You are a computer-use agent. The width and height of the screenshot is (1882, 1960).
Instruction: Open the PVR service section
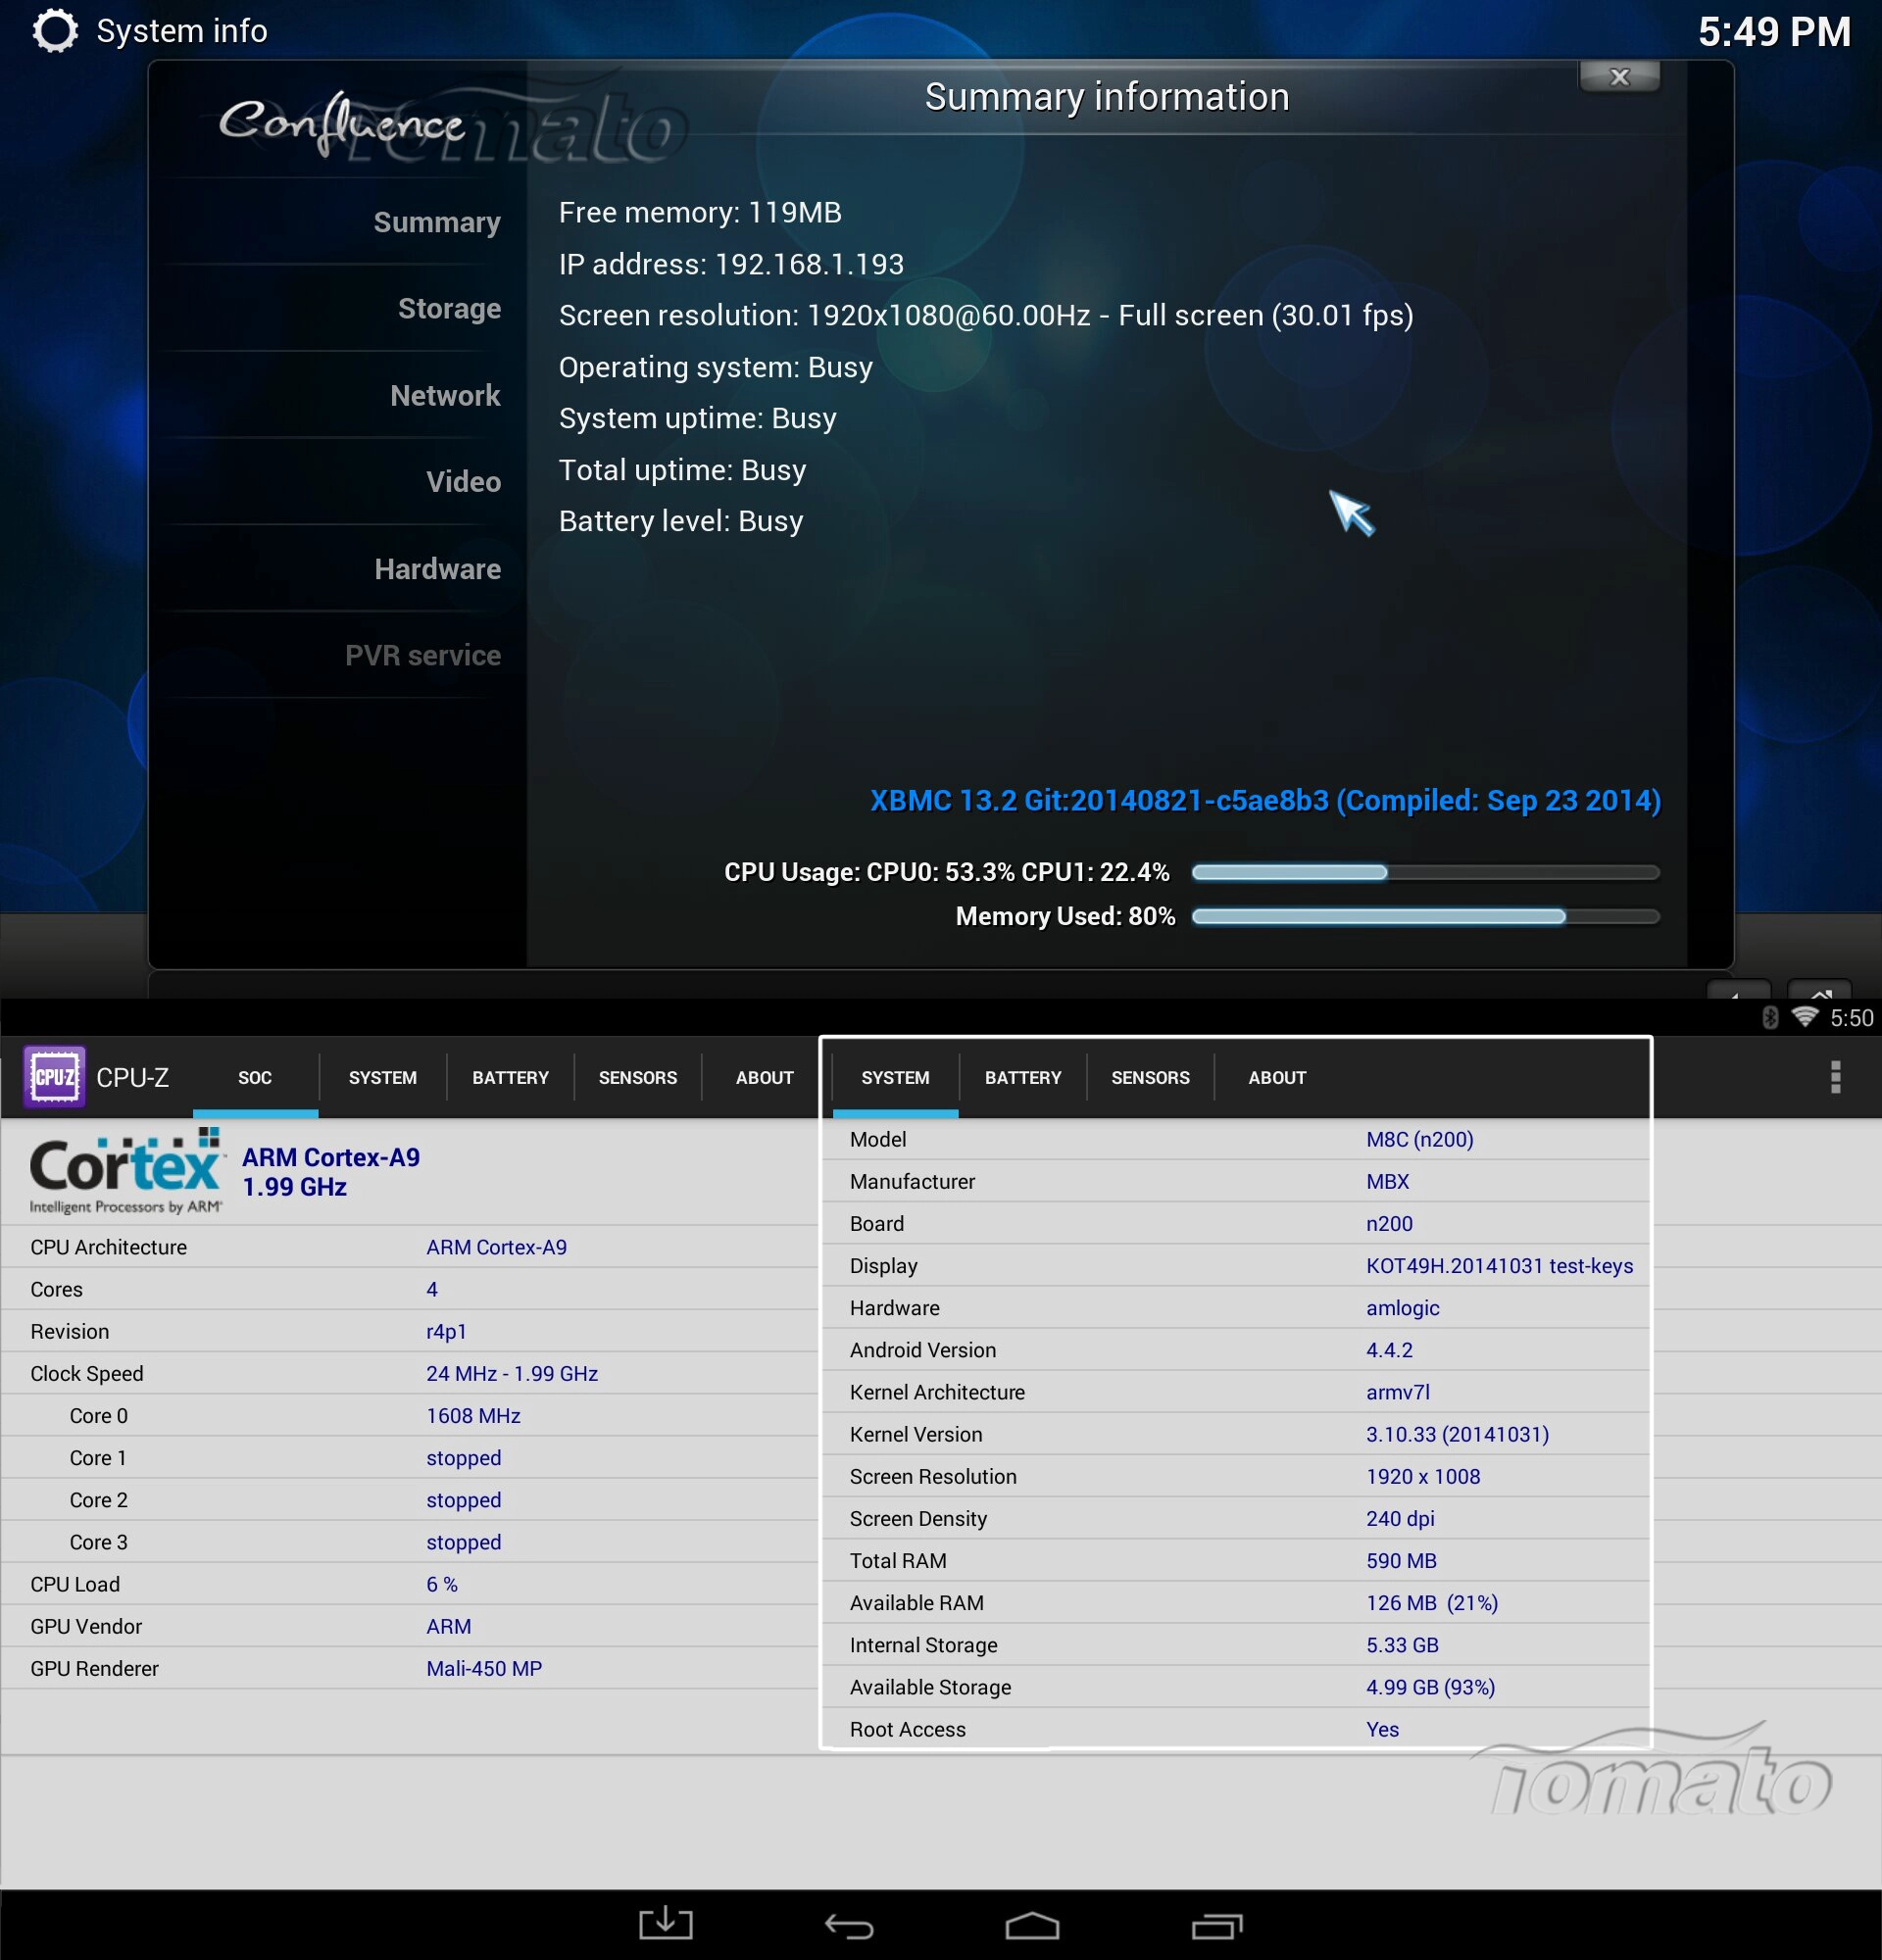[x=422, y=655]
